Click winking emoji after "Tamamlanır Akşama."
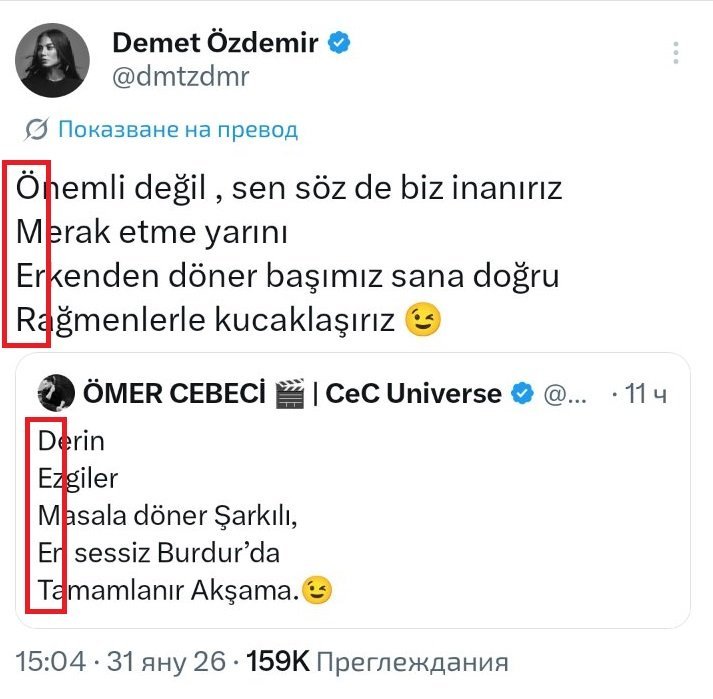This screenshot has height=699, width=713. (x=317, y=590)
